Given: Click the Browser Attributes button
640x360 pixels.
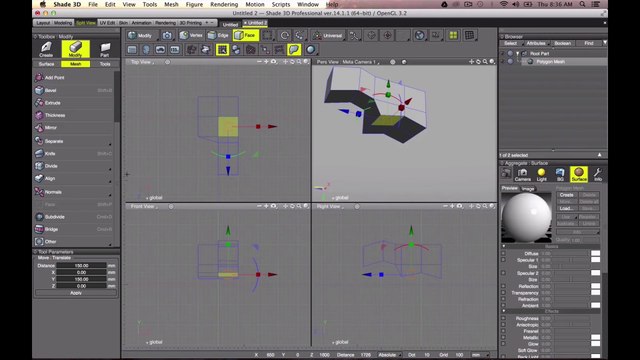Looking at the screenshot, I should (x=536, y=43).
